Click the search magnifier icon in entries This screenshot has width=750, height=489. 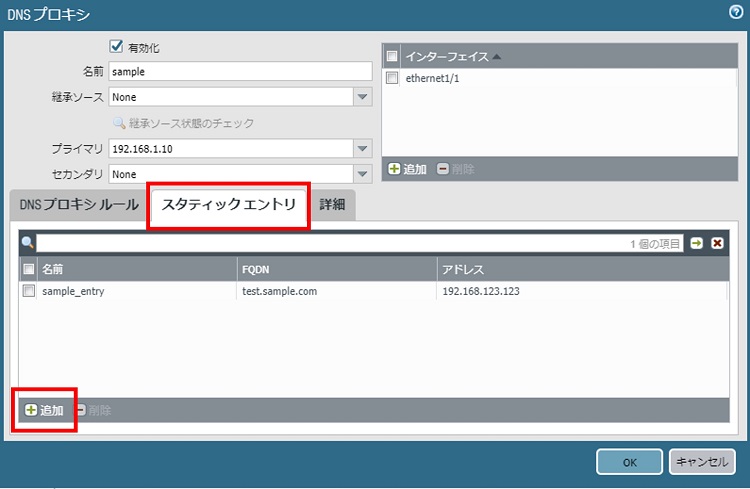28,243
